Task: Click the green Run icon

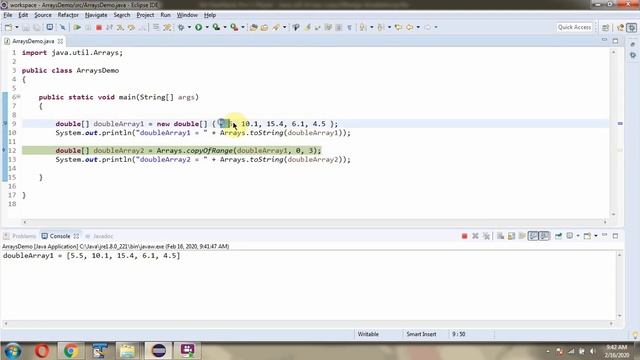Action: 198,27
